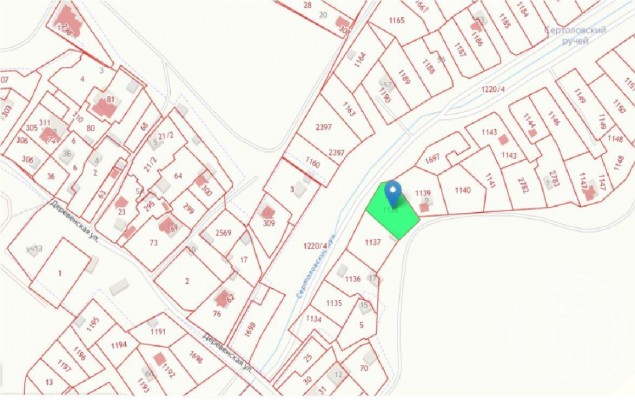
Task: Select the red building in parcel 81
Action: 104,108
